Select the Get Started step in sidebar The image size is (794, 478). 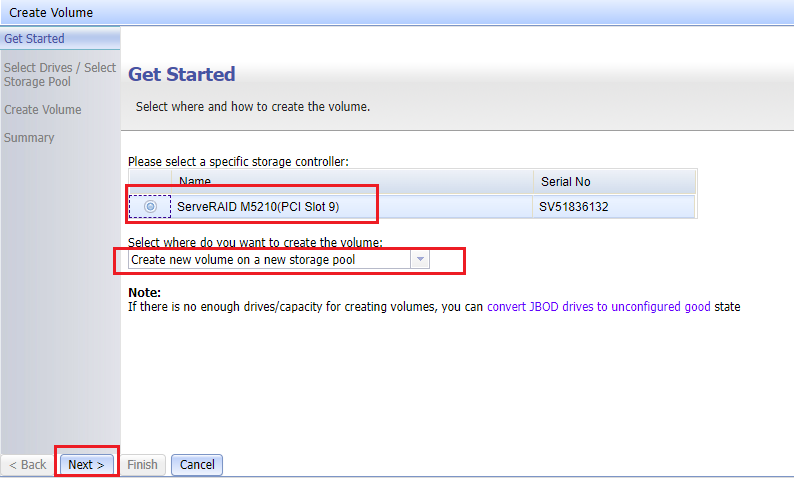(34, 39)
